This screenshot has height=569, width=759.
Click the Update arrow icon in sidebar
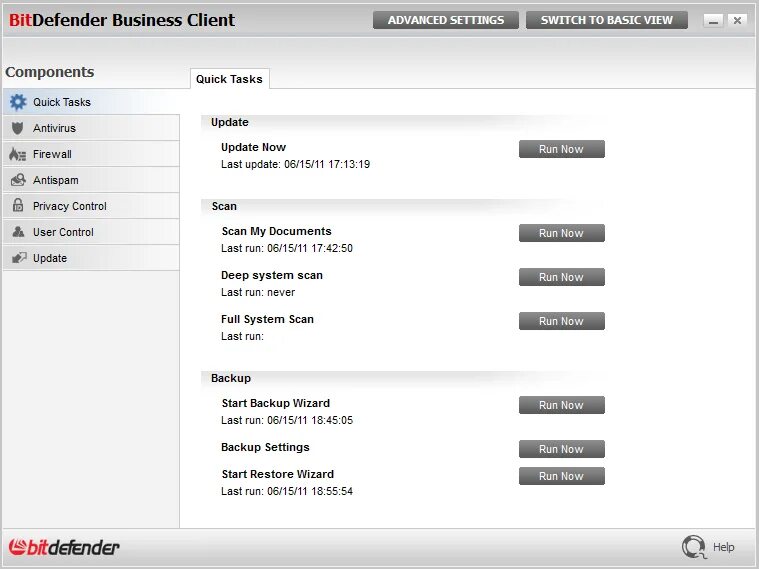pos(19,258)
